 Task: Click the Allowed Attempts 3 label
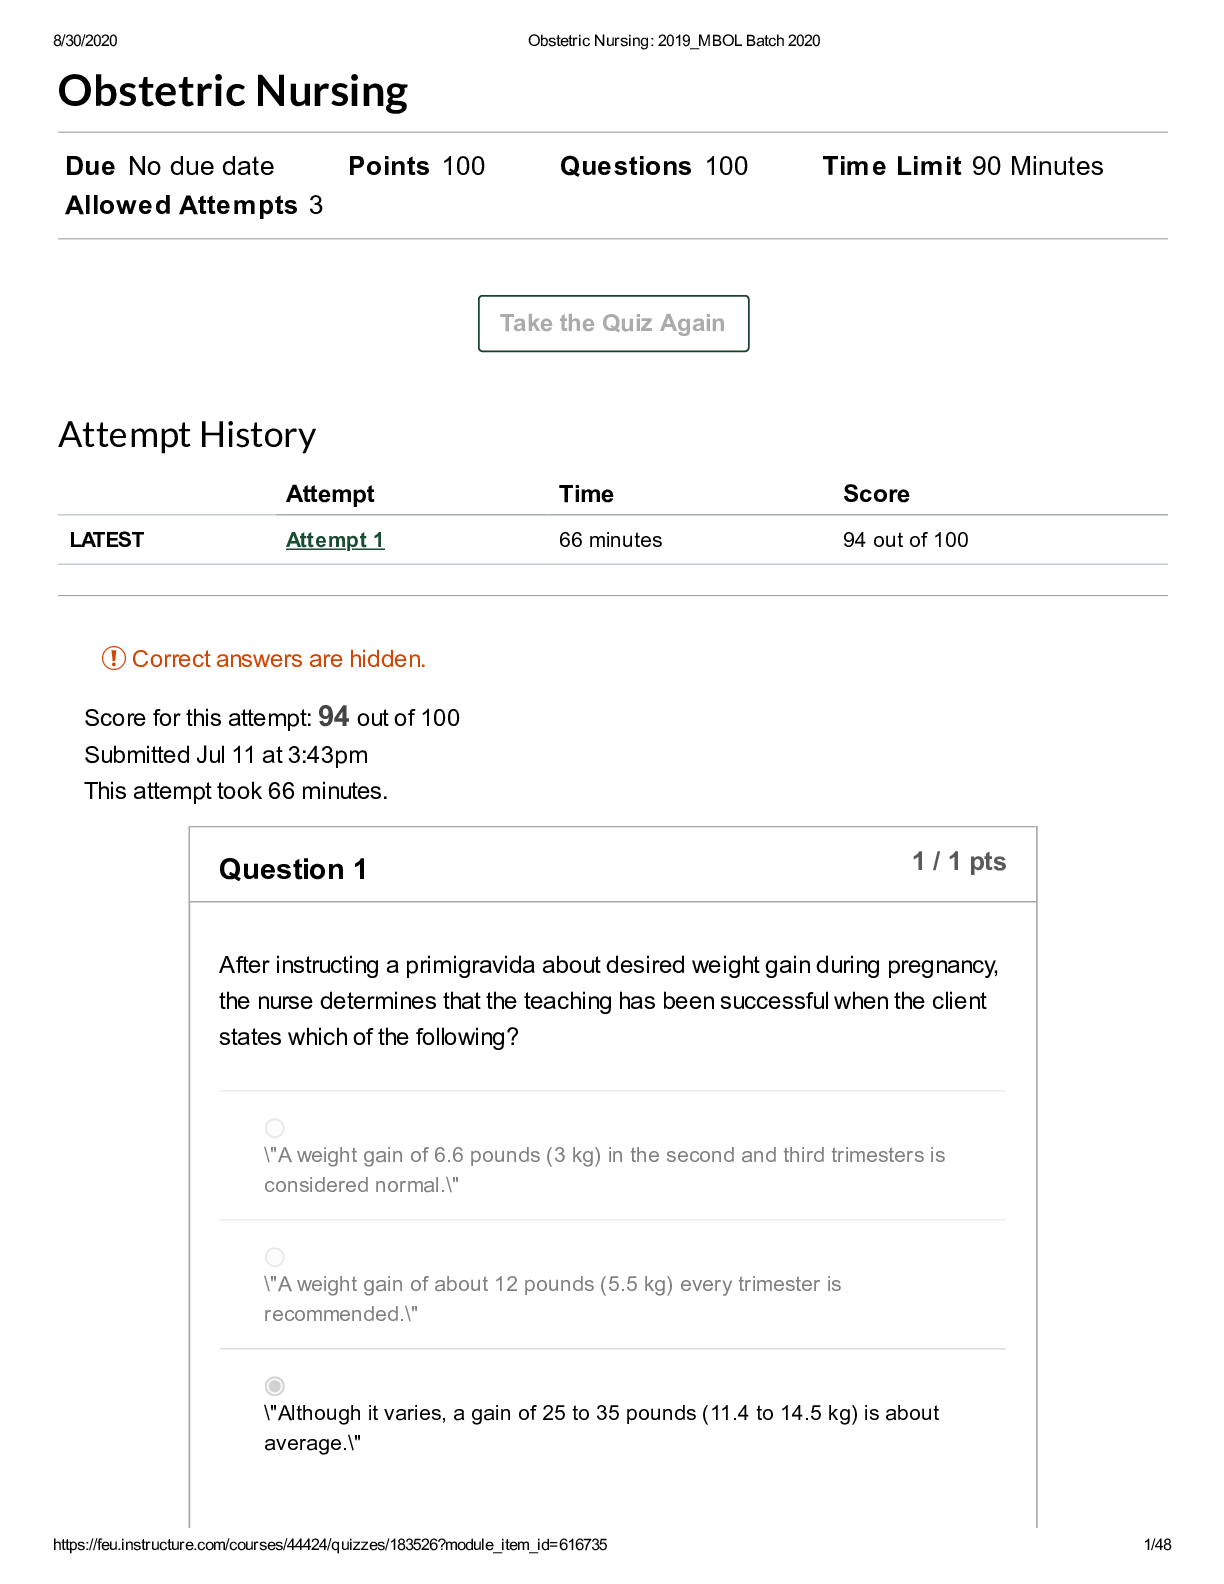pos(194,205)
